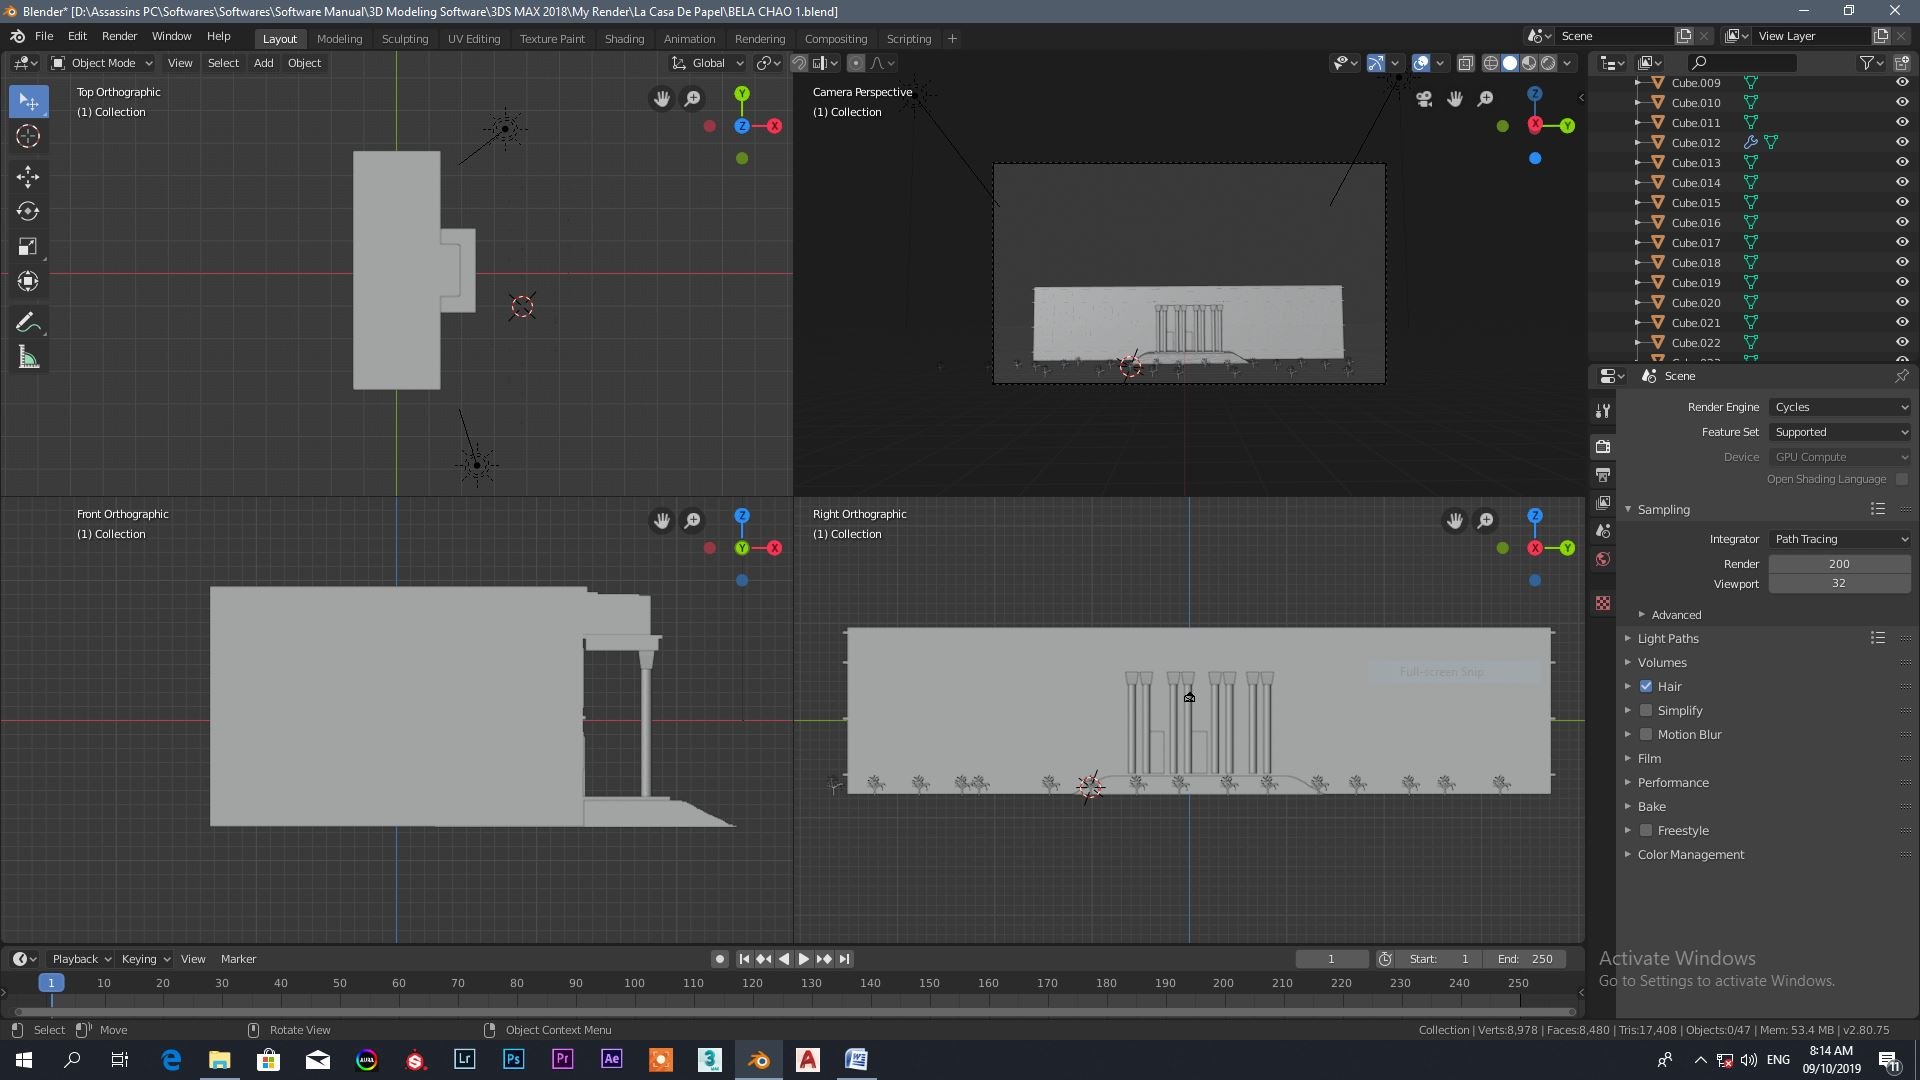Hide Cube.017 with its eye icon
Image resolution: width=1920 pixels, height=1080 pixels.
tap(1901, 242)
